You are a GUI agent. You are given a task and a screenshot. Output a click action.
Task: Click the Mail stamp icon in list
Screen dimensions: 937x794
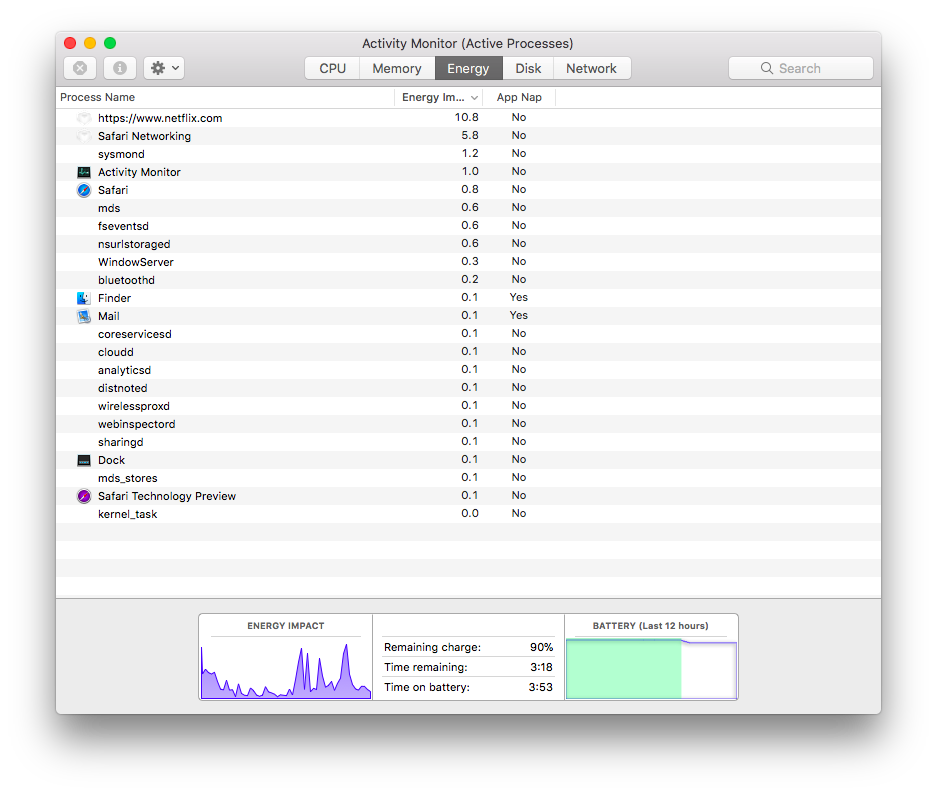tap(84, 316)
